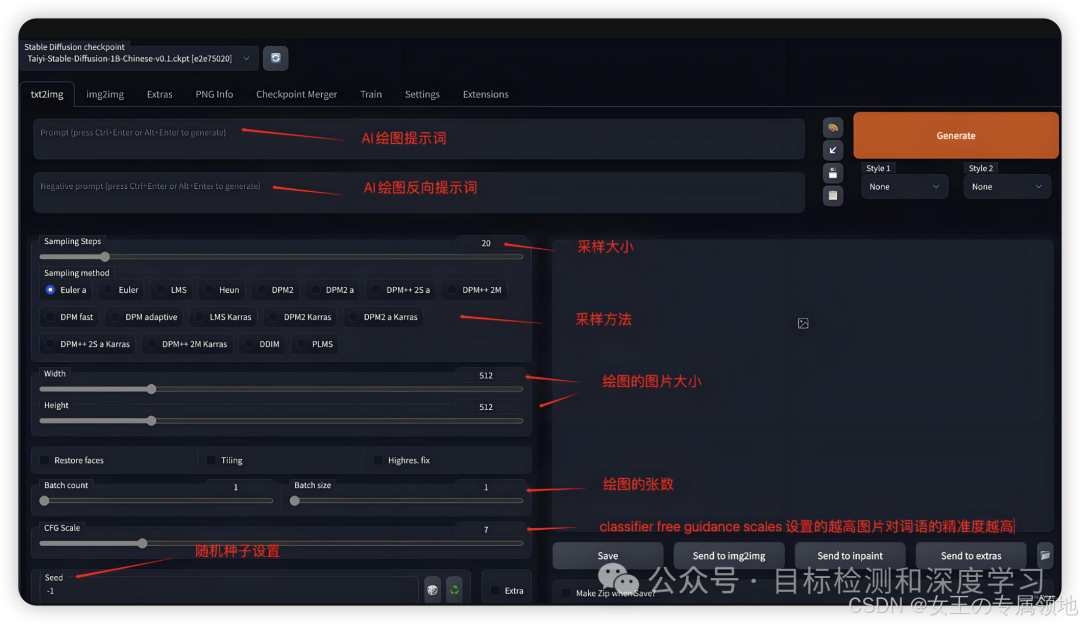This screenshot has width=1080, height=624.
Task: Open the Checkpoint Merger tab
Action: (x=296, y=94)
